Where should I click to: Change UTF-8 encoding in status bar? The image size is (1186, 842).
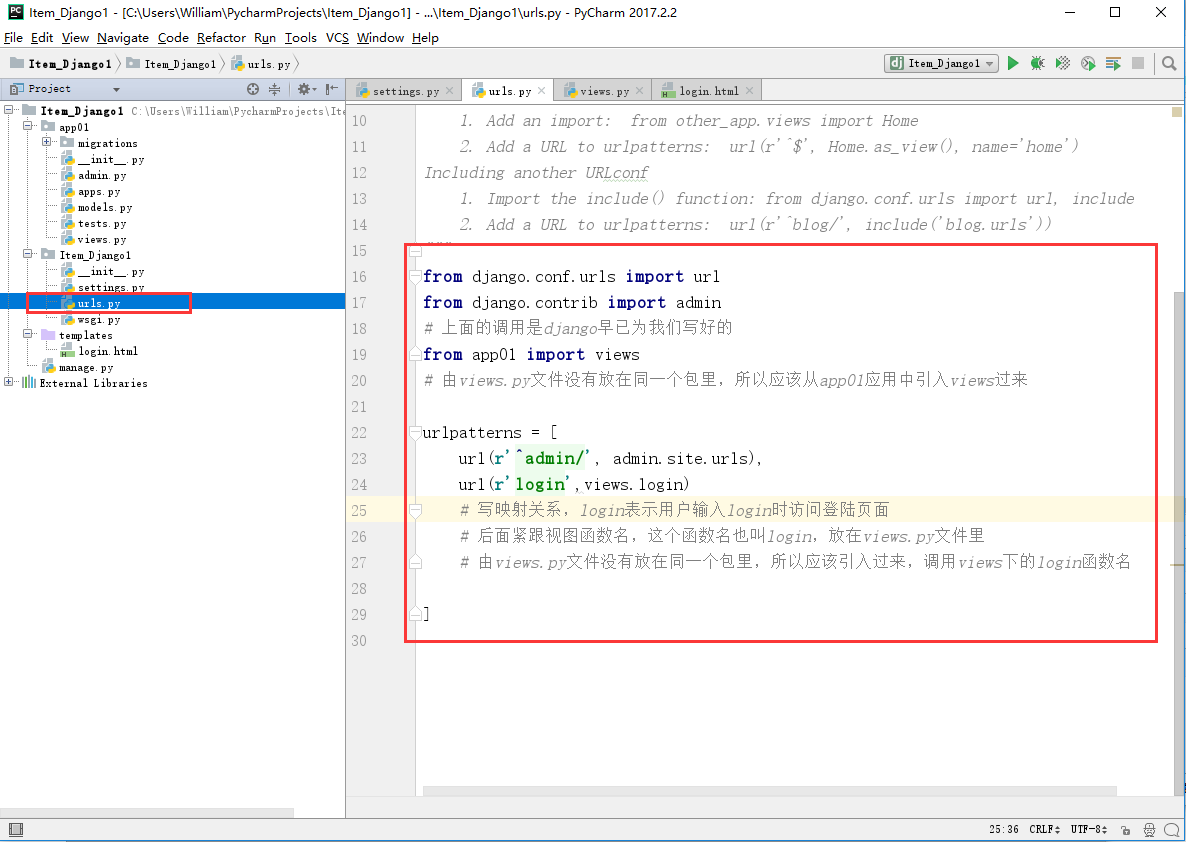click(x=1089, y=830)
